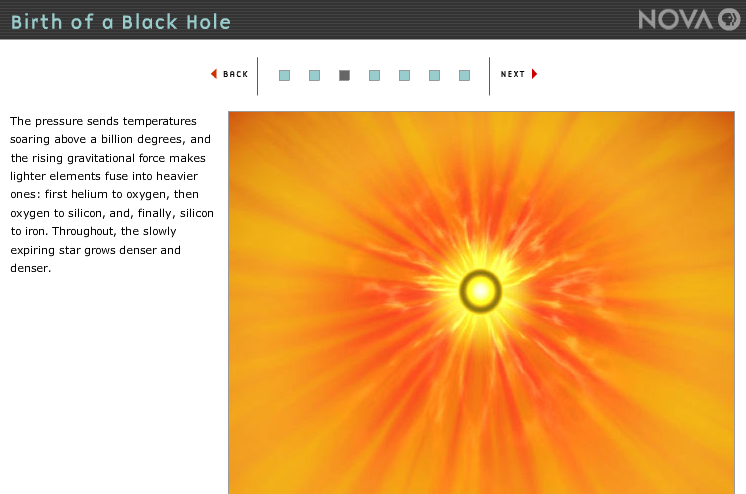
Task: Jump to slide five square marker
Action: click(x=404, y=75)
